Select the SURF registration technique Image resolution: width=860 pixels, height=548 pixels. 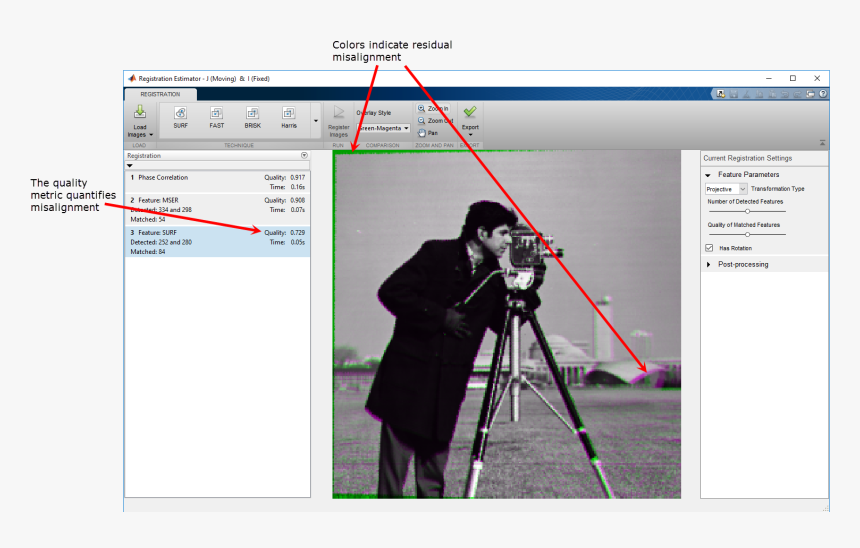(180, 117)
